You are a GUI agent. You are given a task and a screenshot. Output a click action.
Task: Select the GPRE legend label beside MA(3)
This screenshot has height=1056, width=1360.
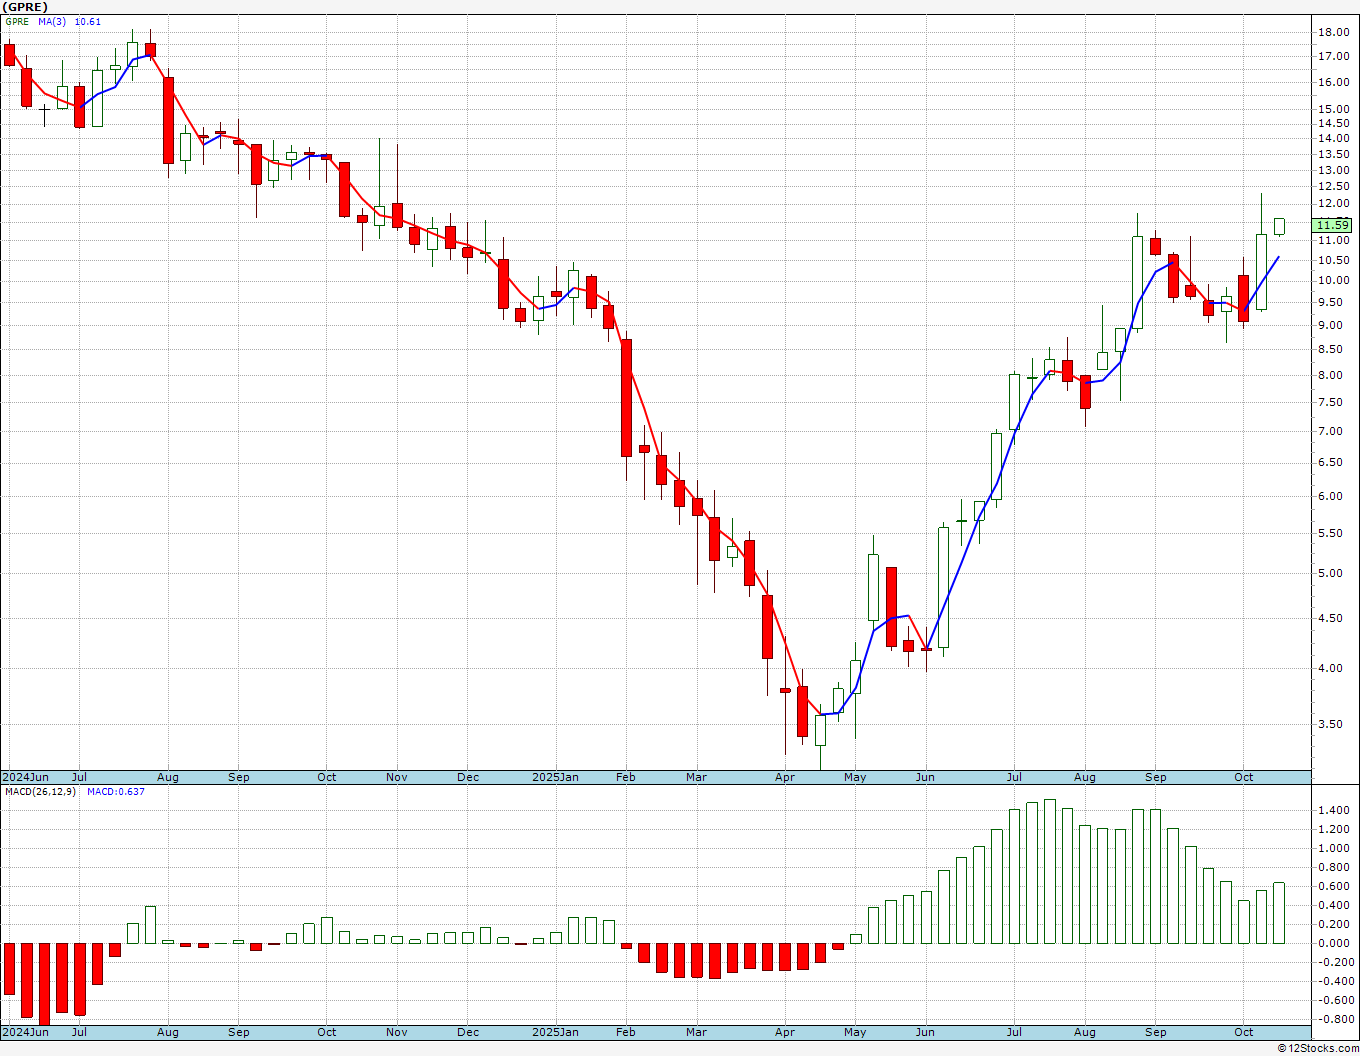click(17, 21)
